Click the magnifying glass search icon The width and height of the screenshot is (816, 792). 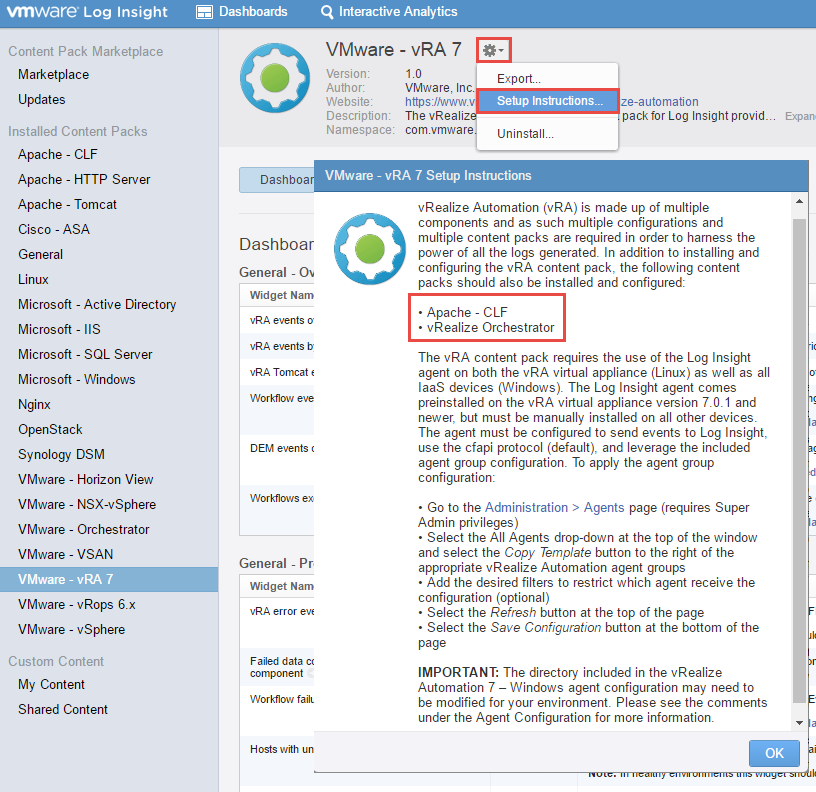(x=325, y=12)
